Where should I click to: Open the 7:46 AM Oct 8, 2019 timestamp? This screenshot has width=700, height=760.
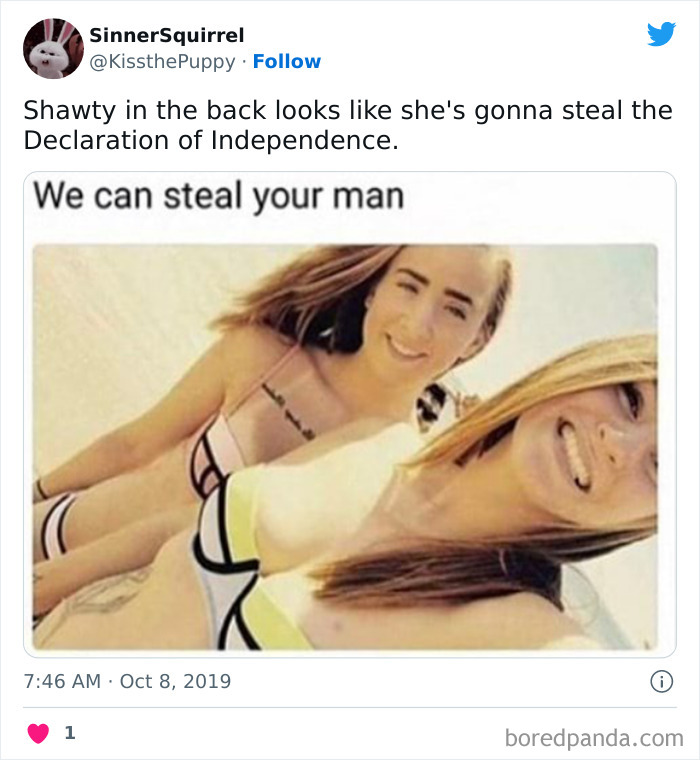click(x=127, y=681)
